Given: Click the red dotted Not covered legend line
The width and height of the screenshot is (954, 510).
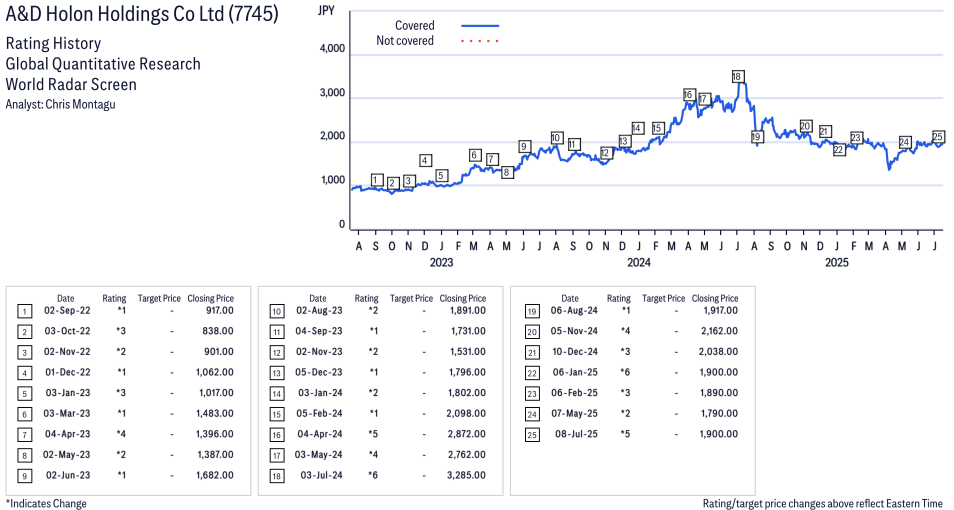Looking at the screenshot, I should click(x=480, y=41).
